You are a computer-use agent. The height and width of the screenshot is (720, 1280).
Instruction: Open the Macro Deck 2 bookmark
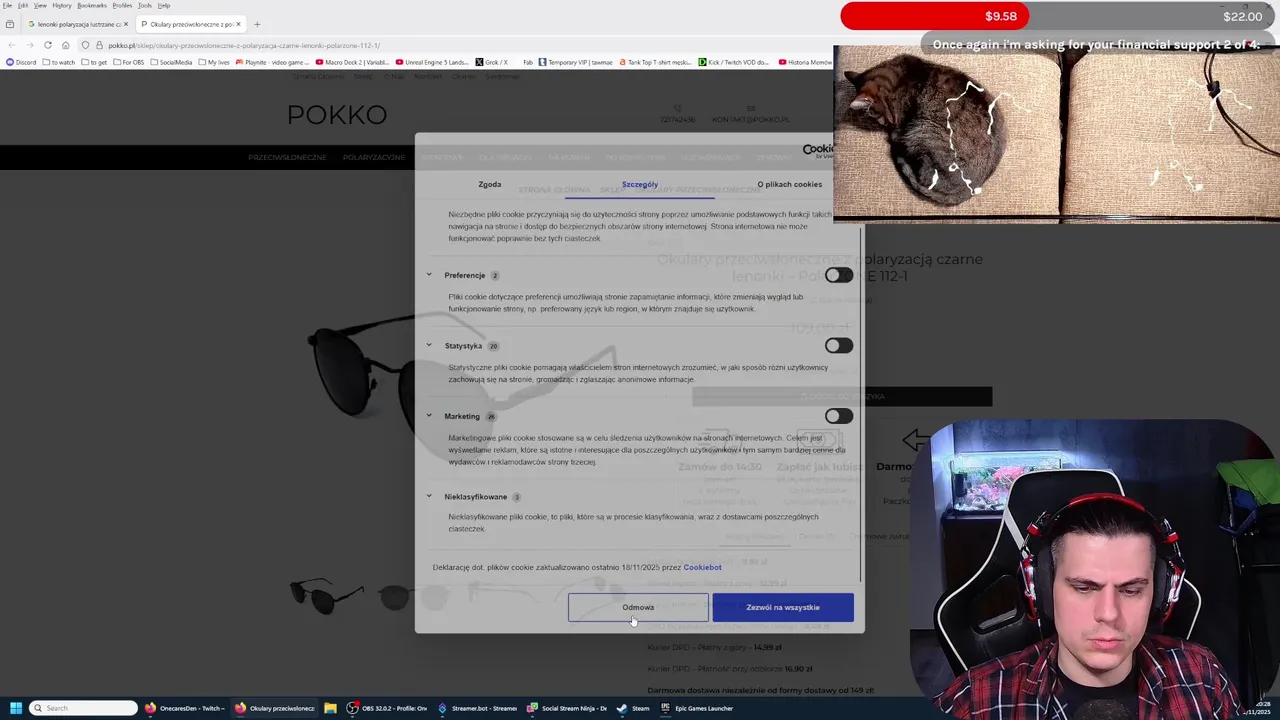pos(352,62)
